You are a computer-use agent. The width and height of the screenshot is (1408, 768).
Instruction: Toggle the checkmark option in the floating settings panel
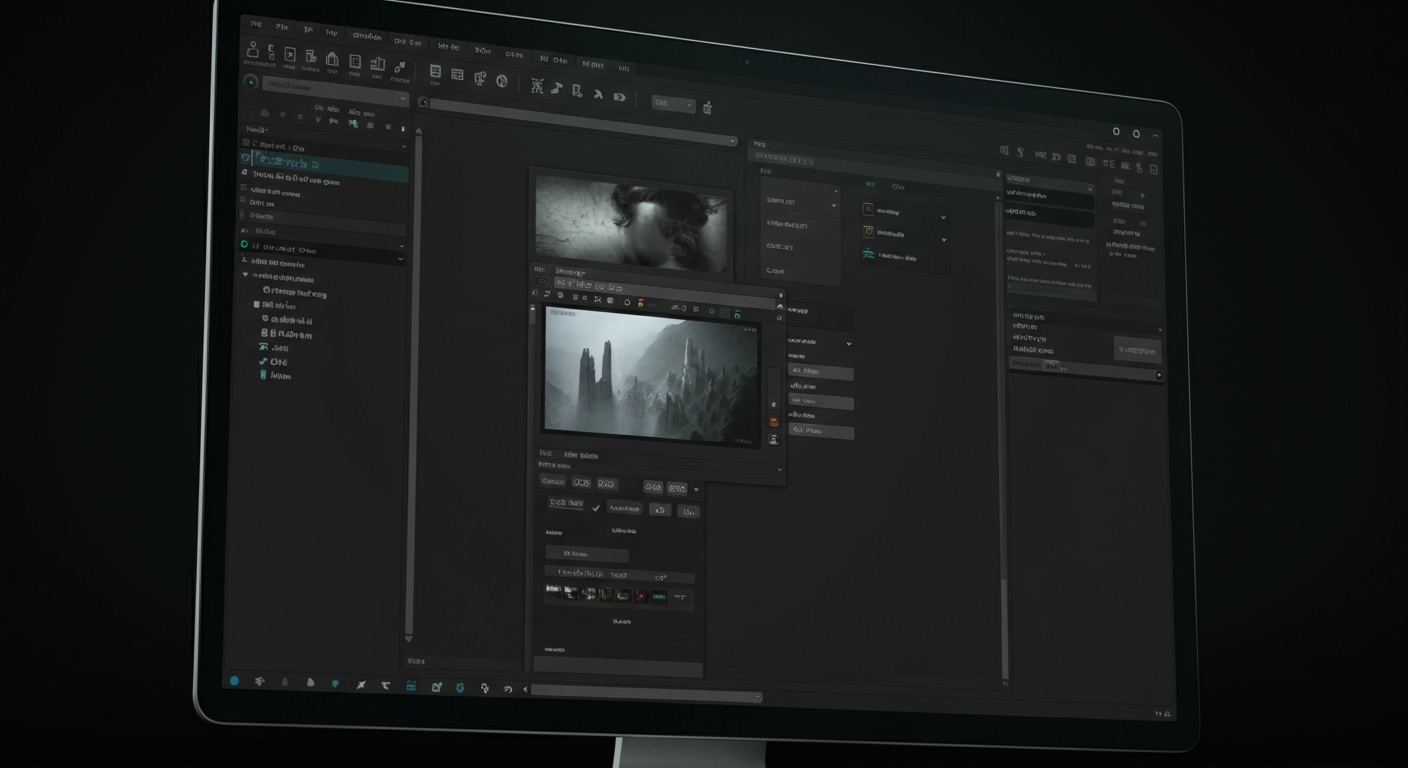click(596, 509)
